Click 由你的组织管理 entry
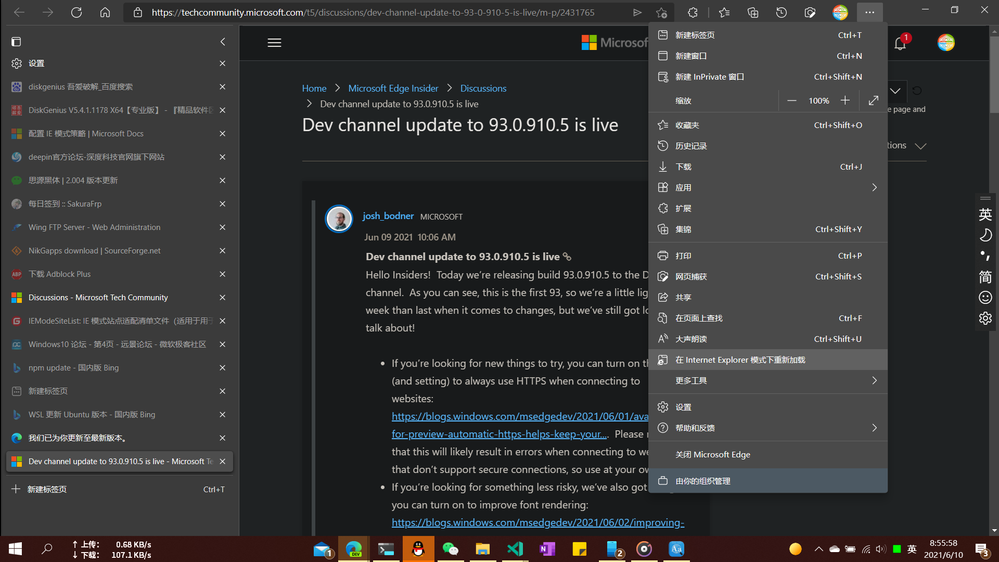 click(768, 481)
